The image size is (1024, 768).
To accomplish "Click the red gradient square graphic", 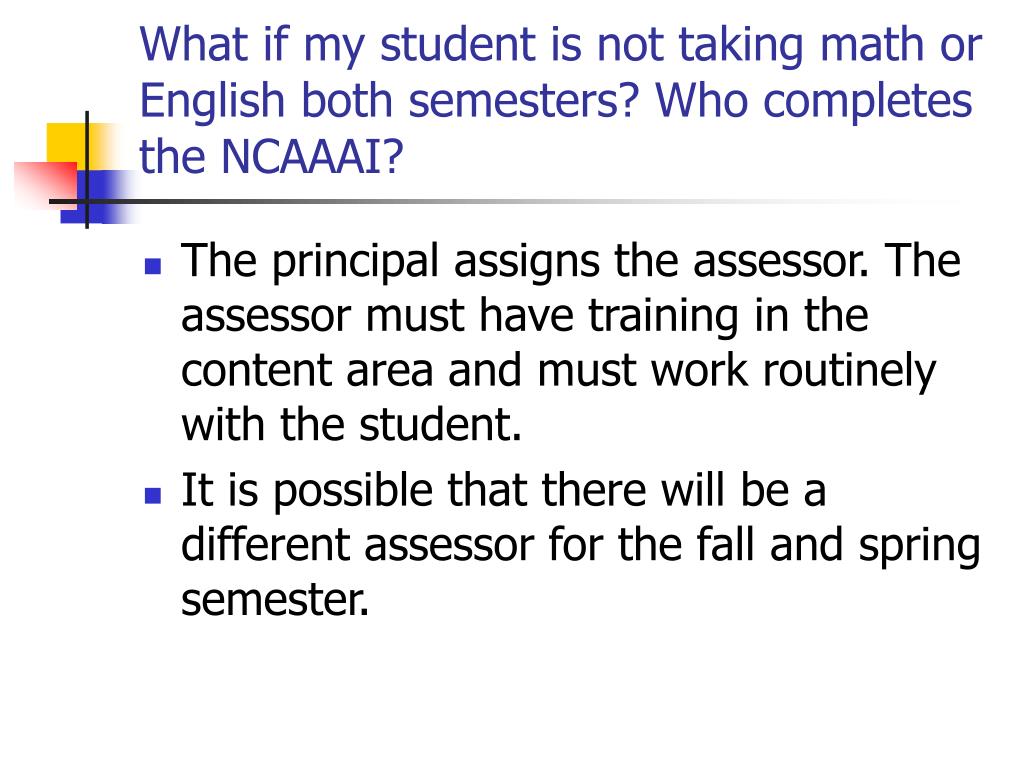I will click(46, 185).
